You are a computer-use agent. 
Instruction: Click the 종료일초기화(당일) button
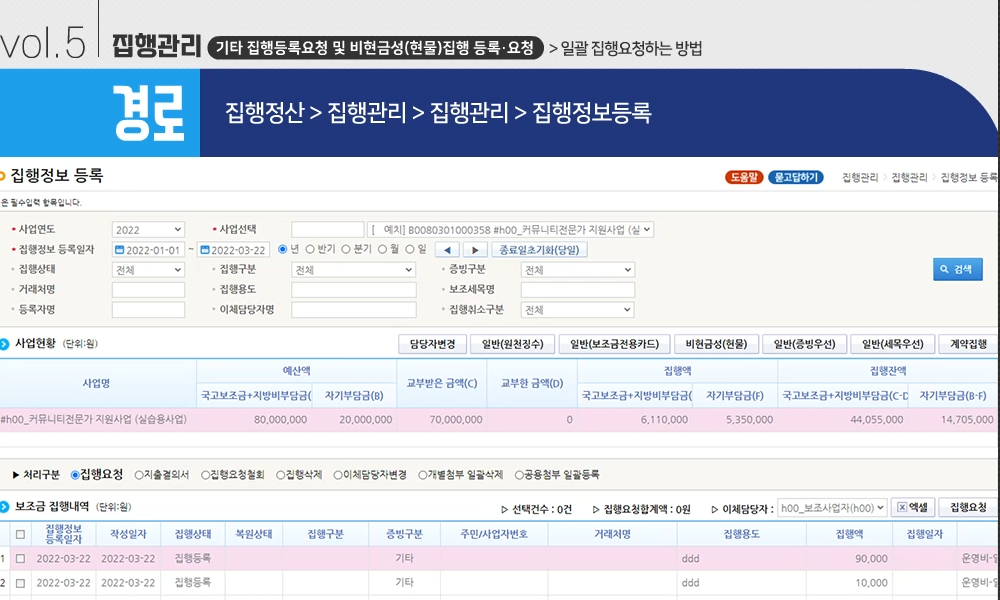tap(539, 250)
